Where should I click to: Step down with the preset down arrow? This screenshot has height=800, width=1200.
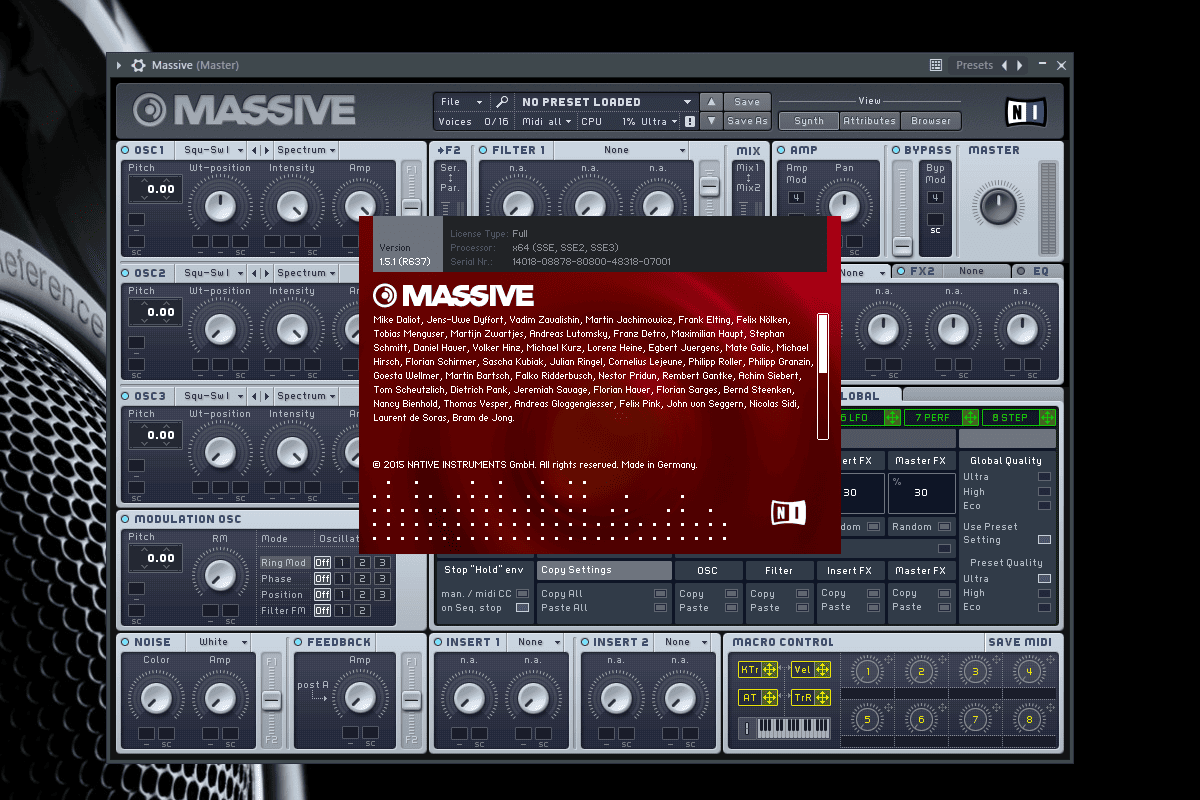710,121
